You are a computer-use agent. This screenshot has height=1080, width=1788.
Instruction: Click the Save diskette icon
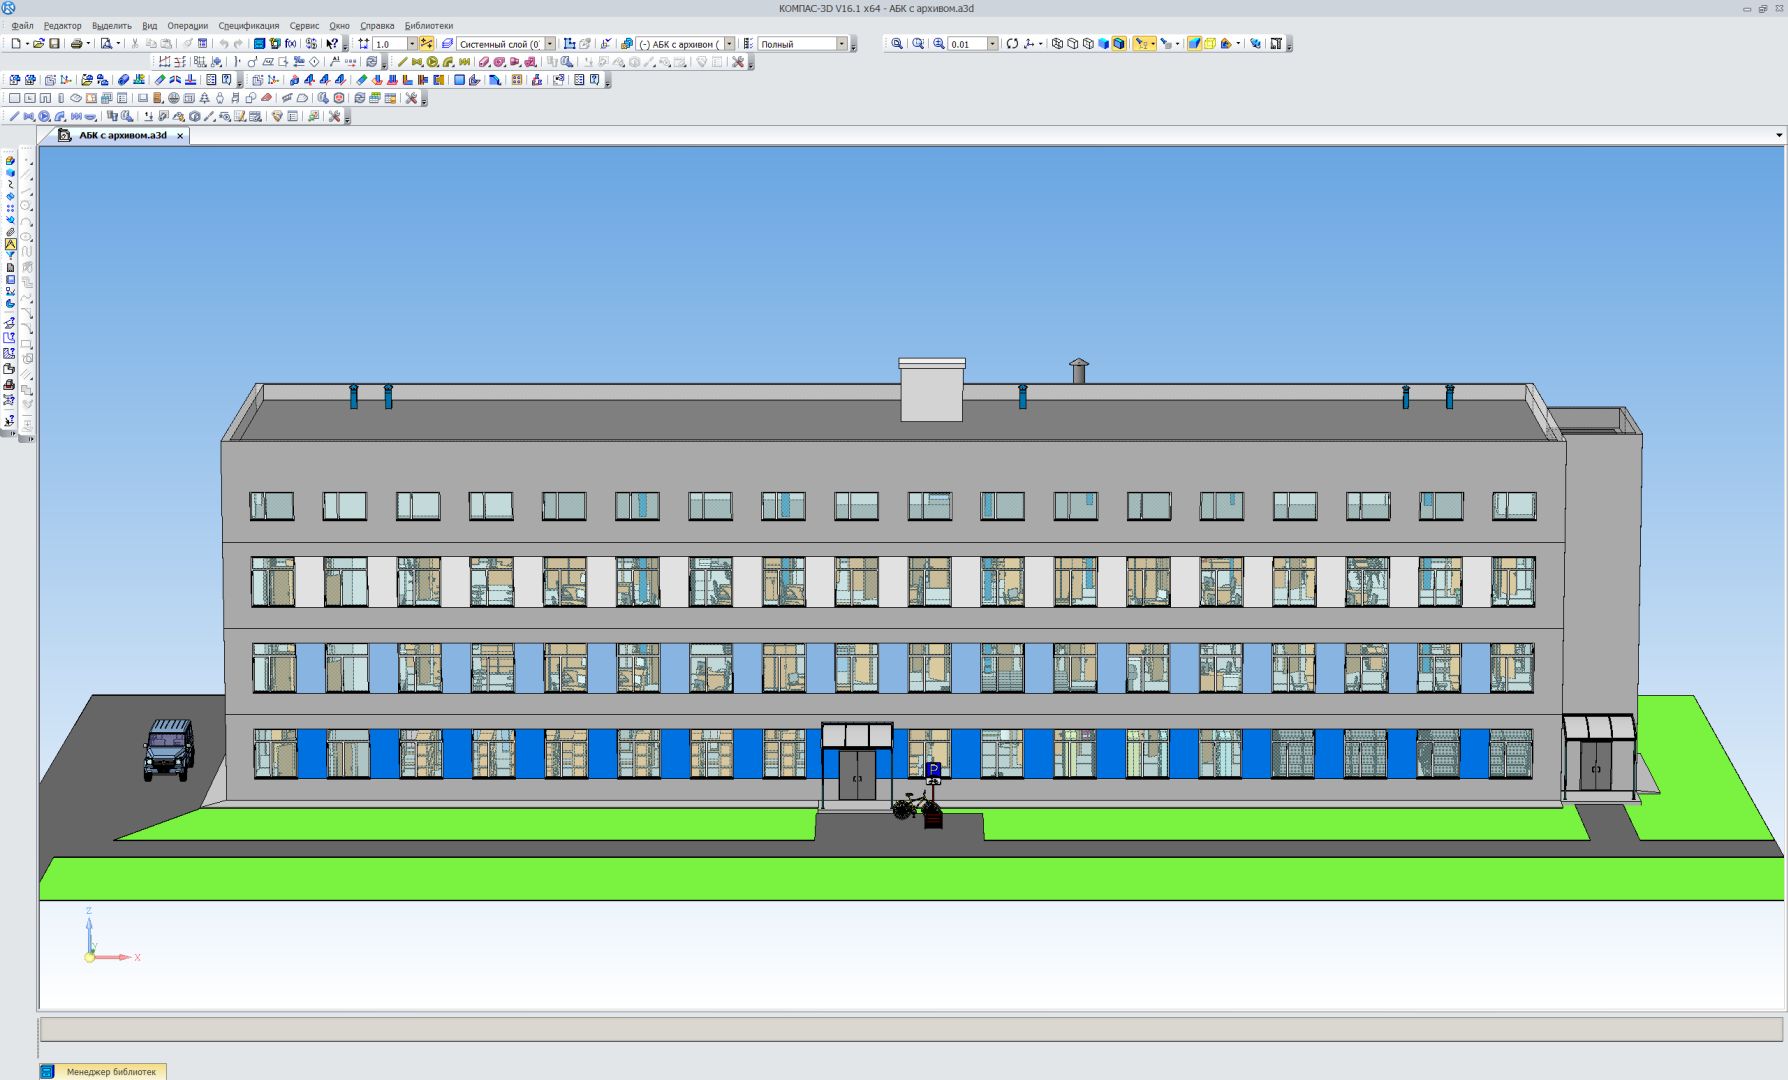(55, 44)
